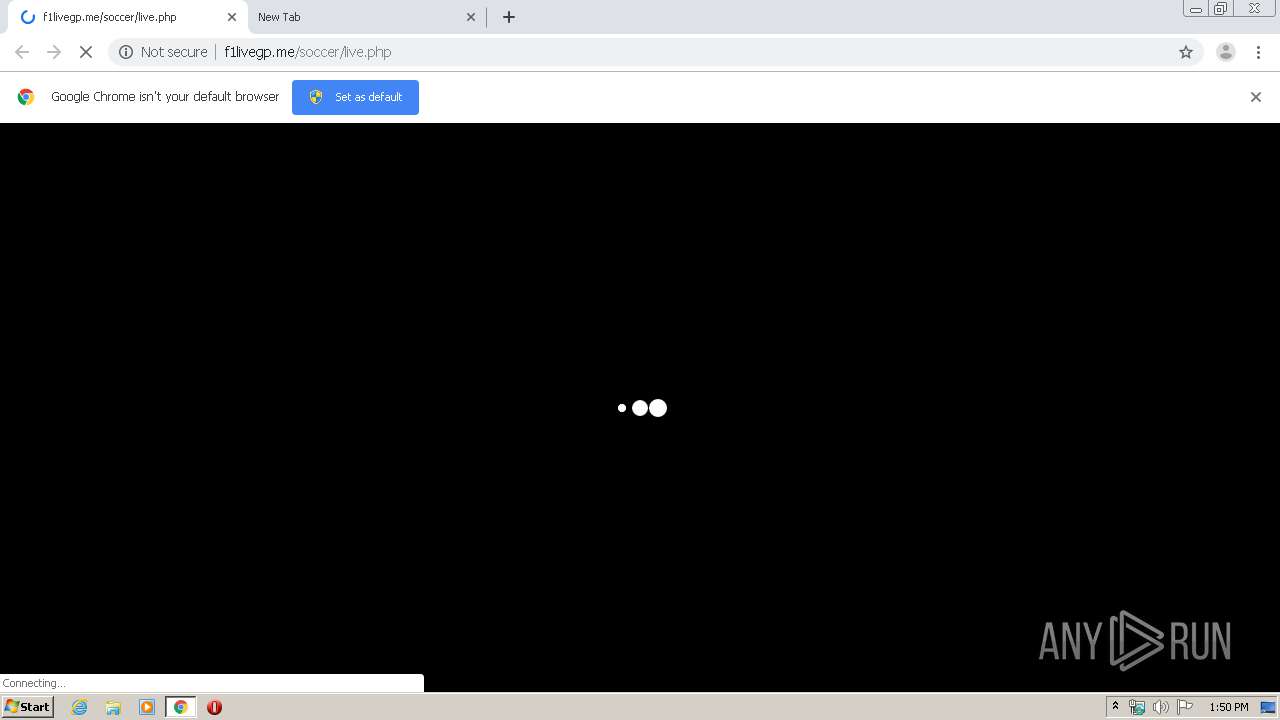Open a new tab with plus button

[x=509, y=17]
